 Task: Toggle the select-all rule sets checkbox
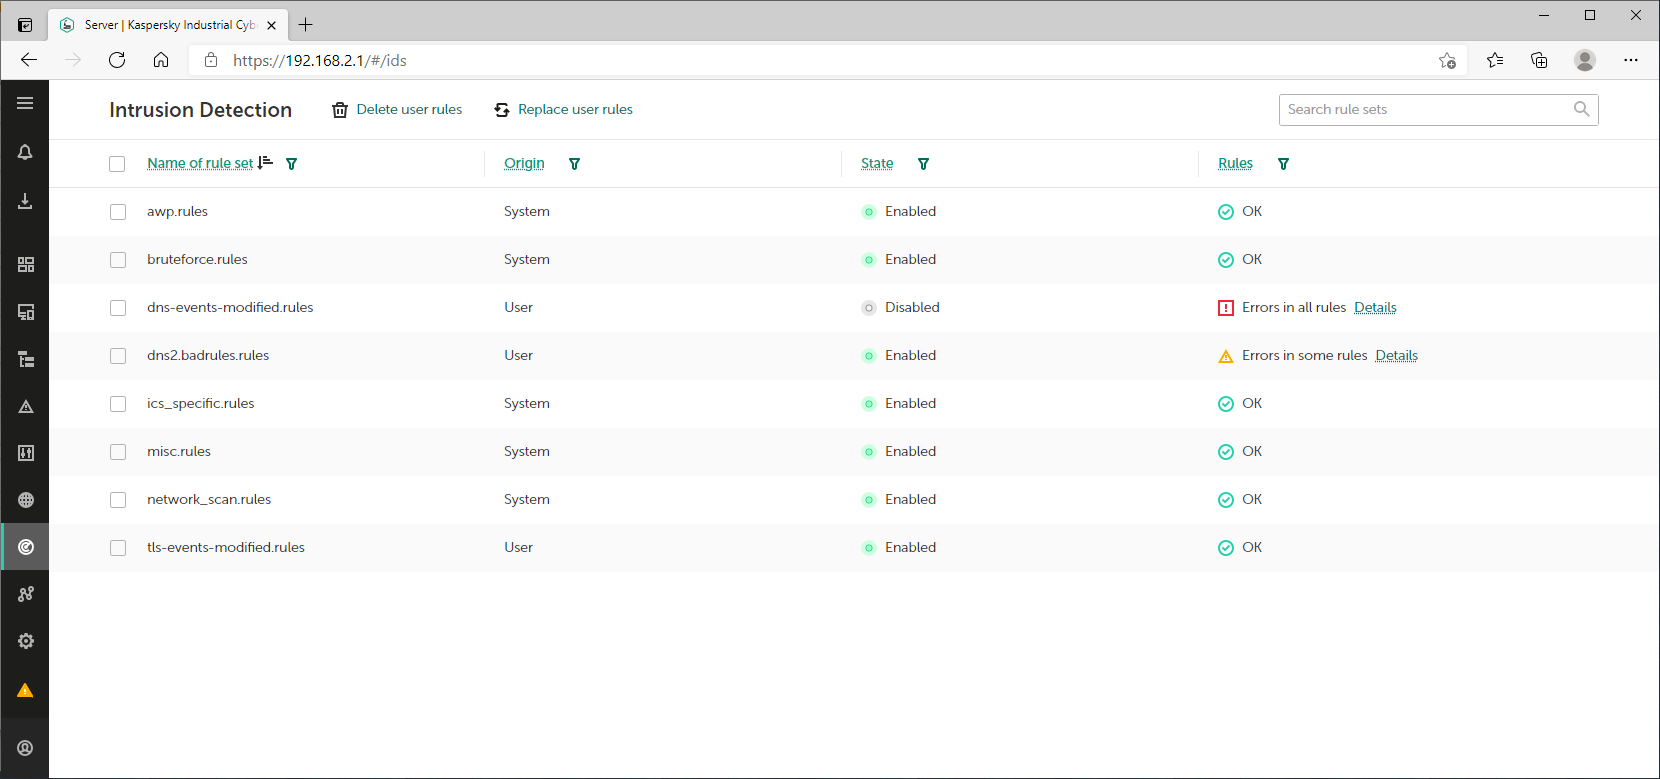(117, 164)
